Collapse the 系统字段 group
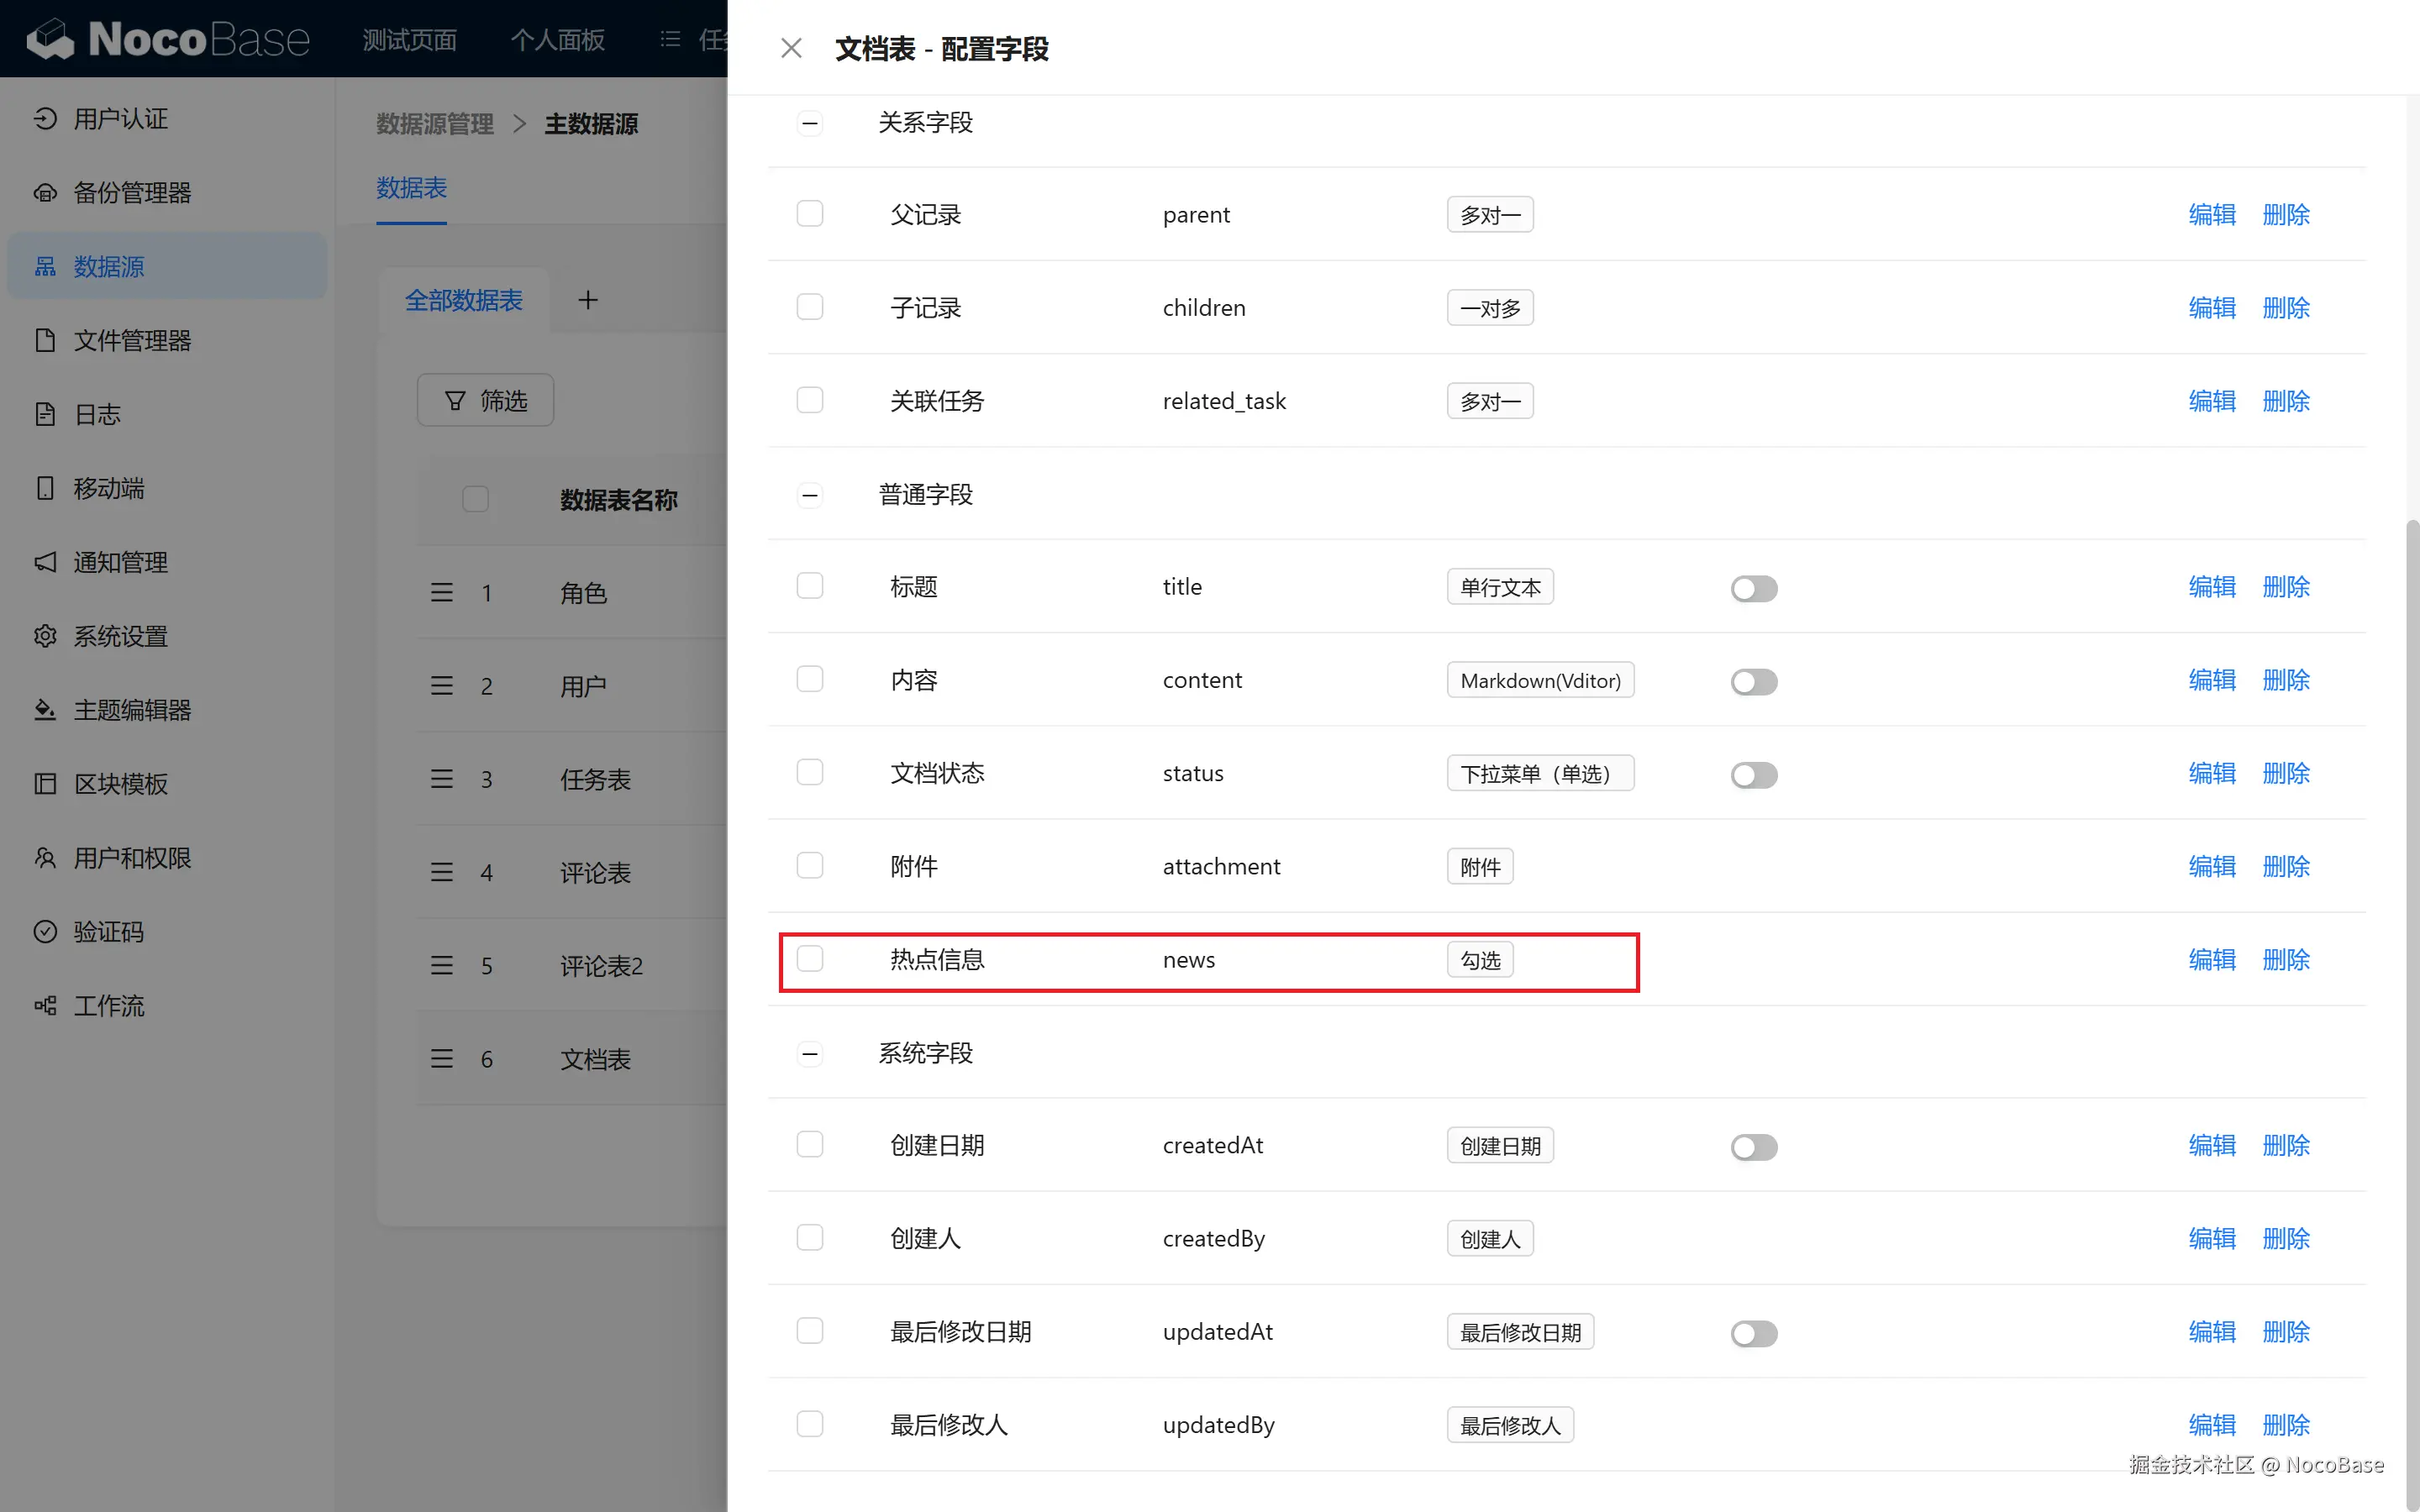The width and height of the screenshot is (2420, 1512). (810, 1054)
